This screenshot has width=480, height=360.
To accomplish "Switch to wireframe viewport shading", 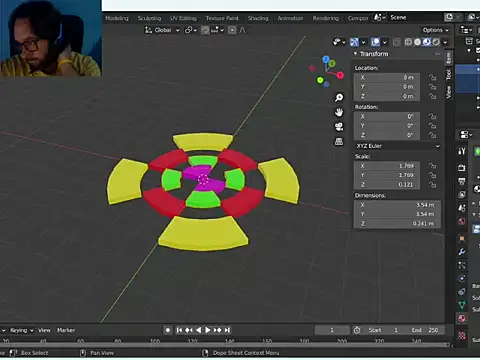I will pos(408,42).
